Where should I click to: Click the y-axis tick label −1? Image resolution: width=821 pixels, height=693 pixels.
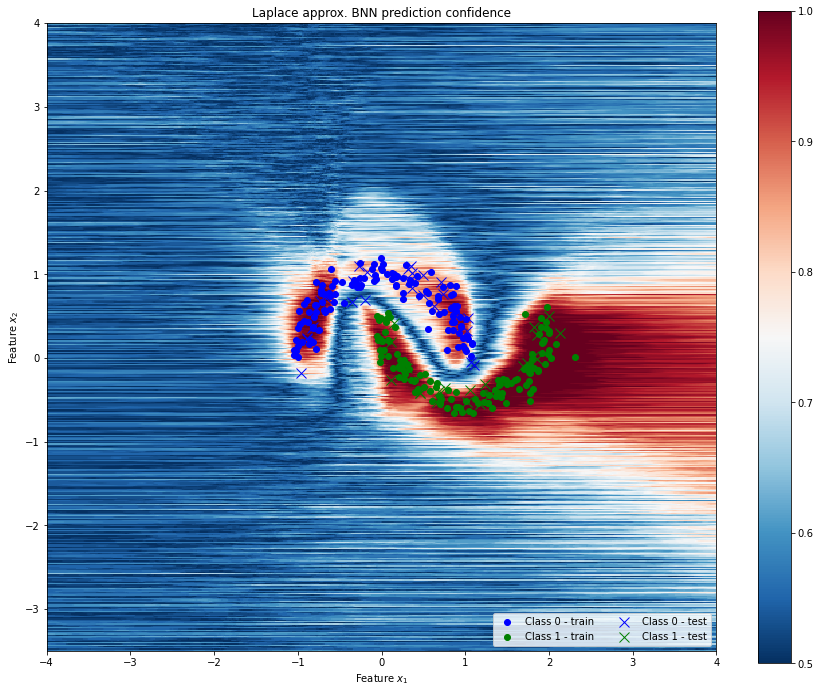[x=33, y=442]
